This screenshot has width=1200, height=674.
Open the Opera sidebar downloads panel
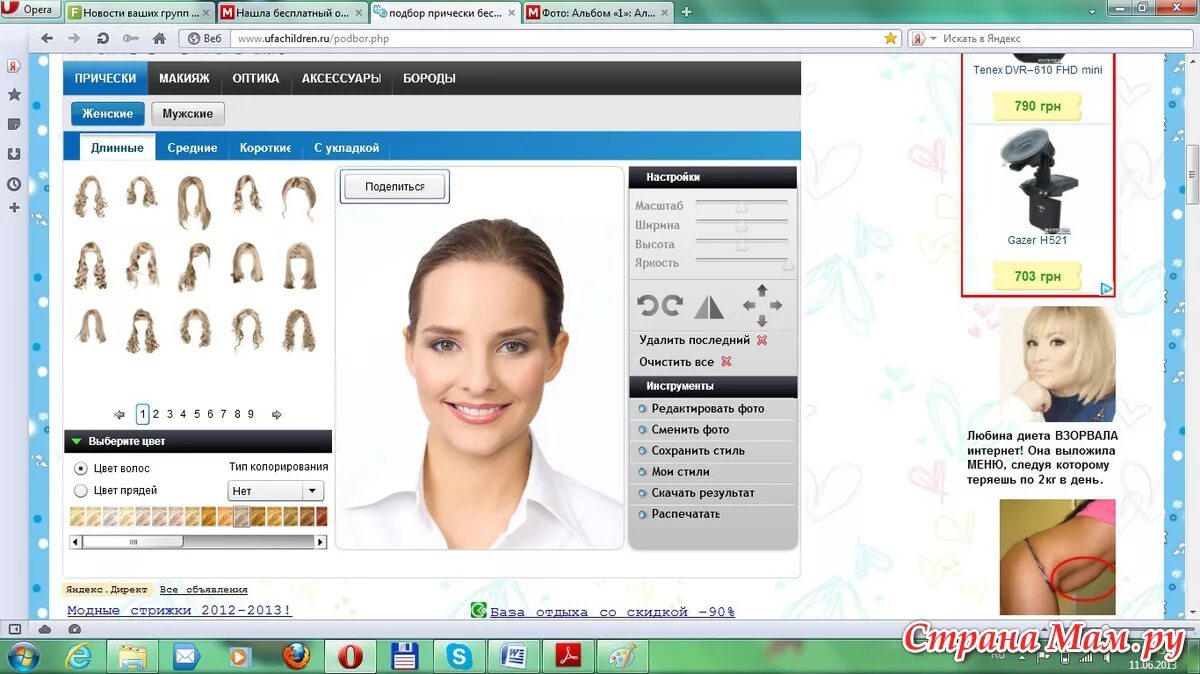coord(14,154)
